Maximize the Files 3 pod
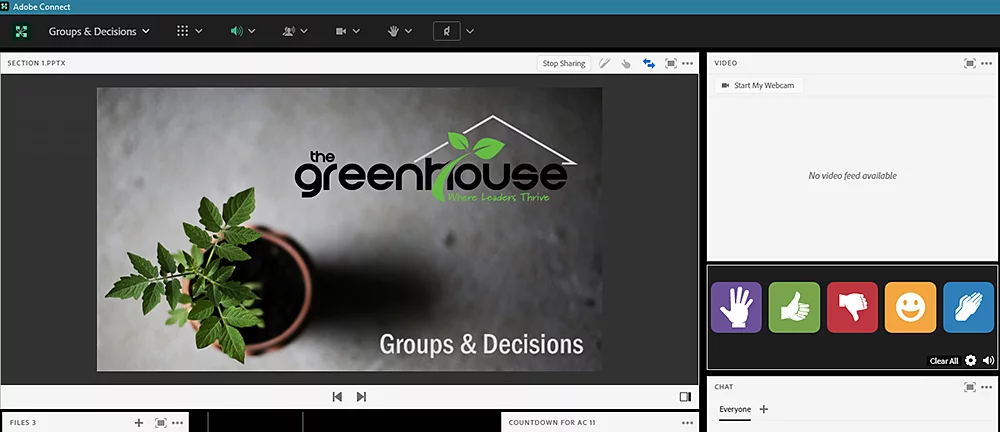 click(161, 422)
